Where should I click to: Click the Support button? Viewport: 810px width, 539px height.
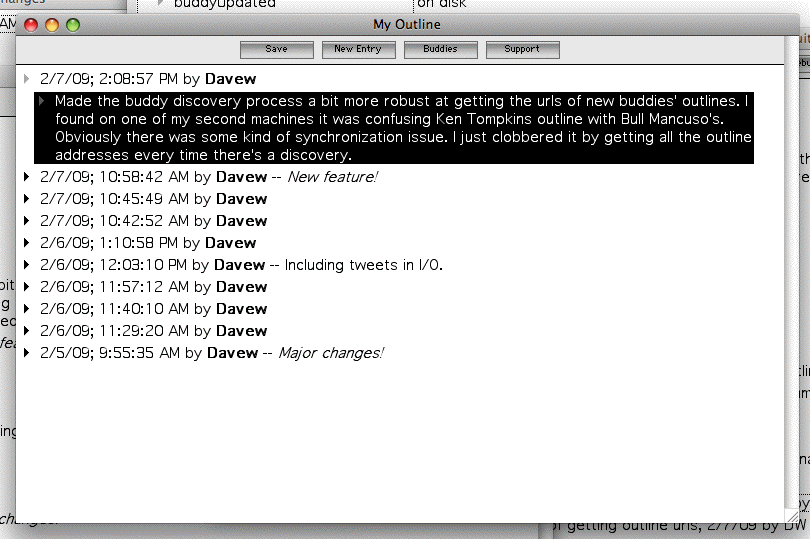click(x=522, y=49)
